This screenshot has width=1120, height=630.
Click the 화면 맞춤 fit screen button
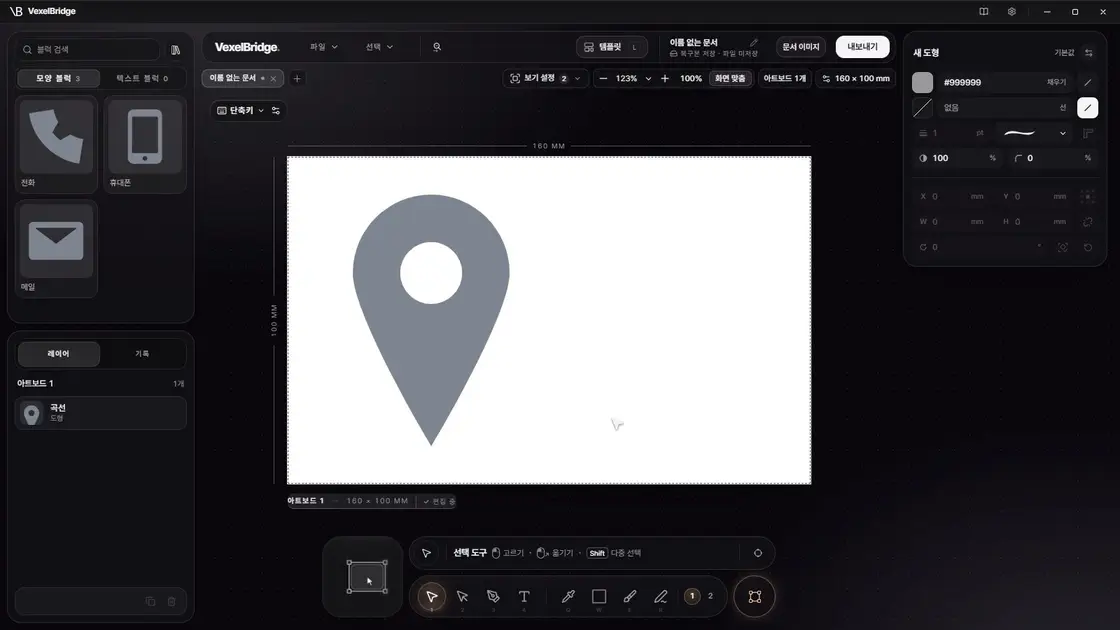coord(730,79)
